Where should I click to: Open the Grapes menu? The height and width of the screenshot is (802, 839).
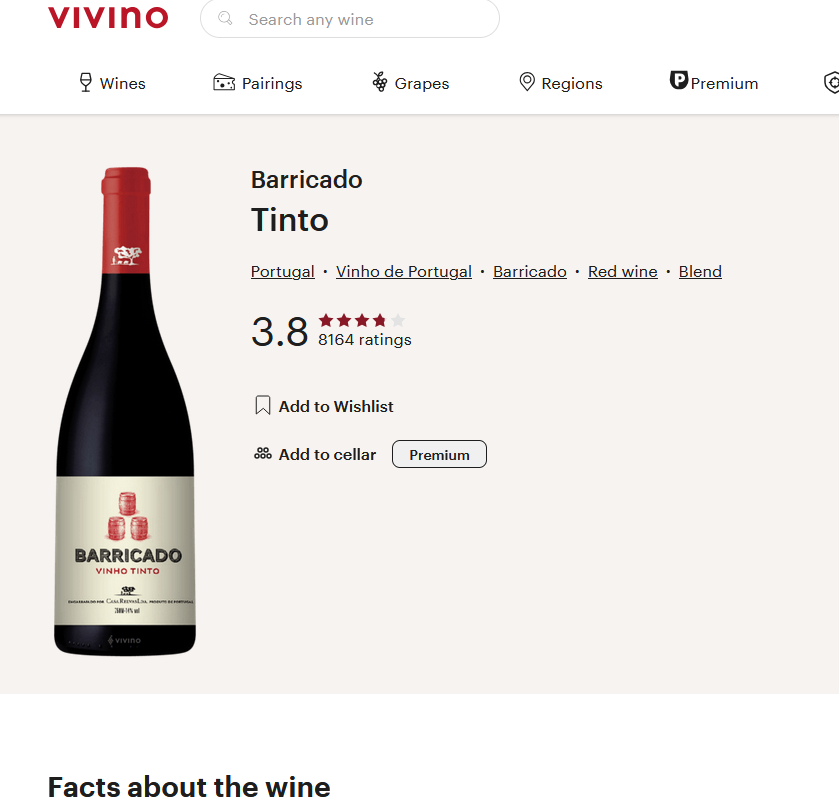point(421,84)
